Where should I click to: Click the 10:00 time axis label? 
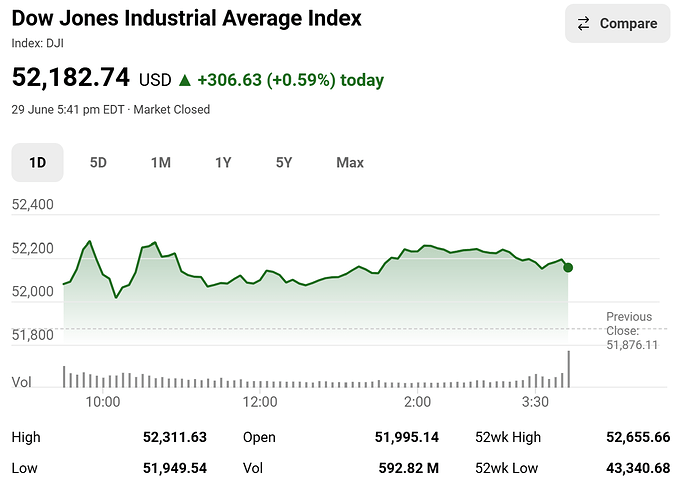click(103, 402)
